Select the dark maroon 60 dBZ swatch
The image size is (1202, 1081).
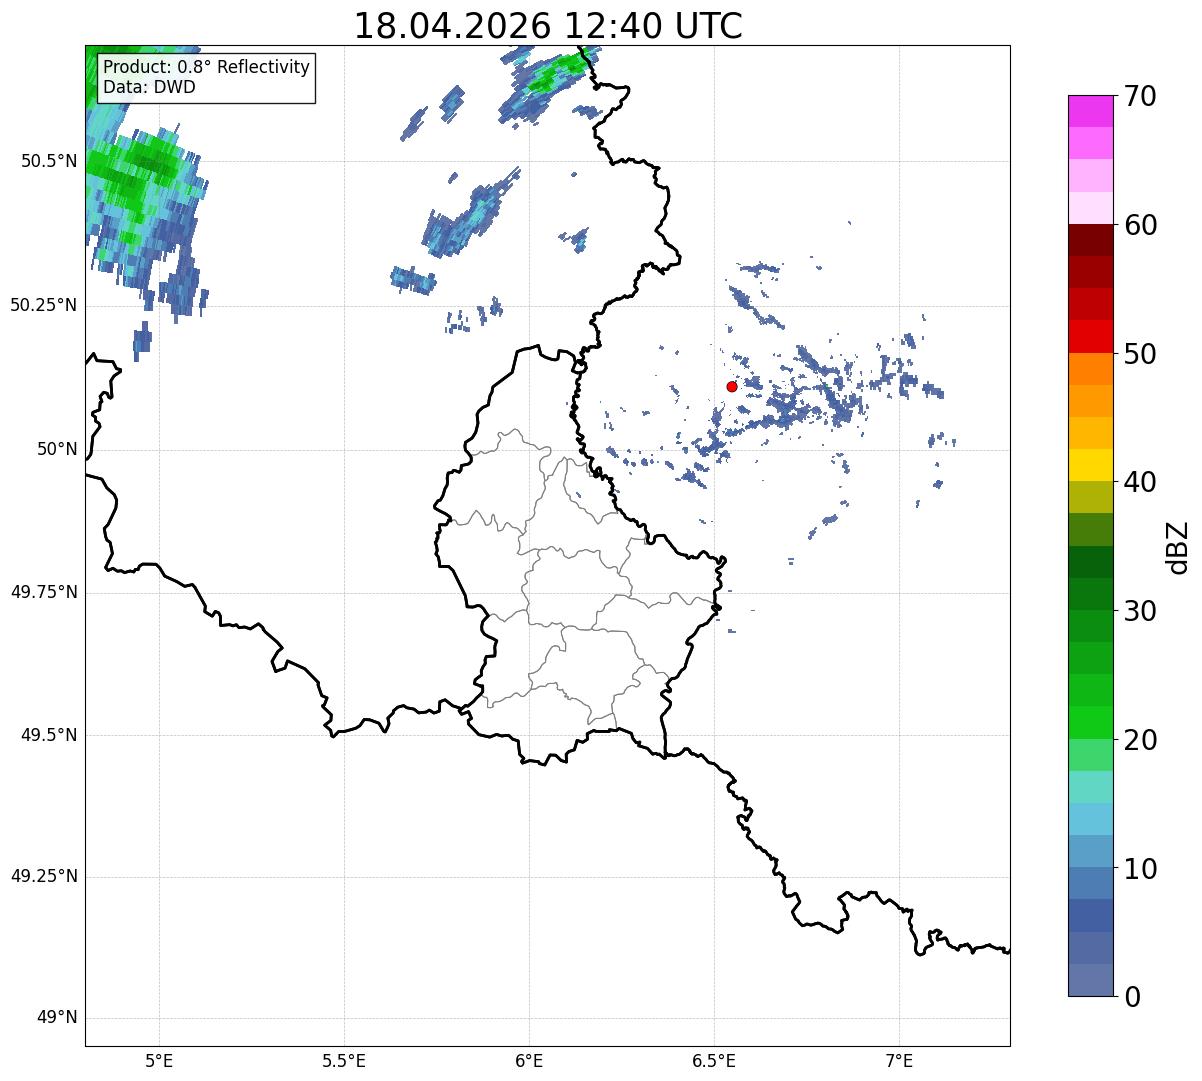pyautogui.click(x=1091, y=240)
